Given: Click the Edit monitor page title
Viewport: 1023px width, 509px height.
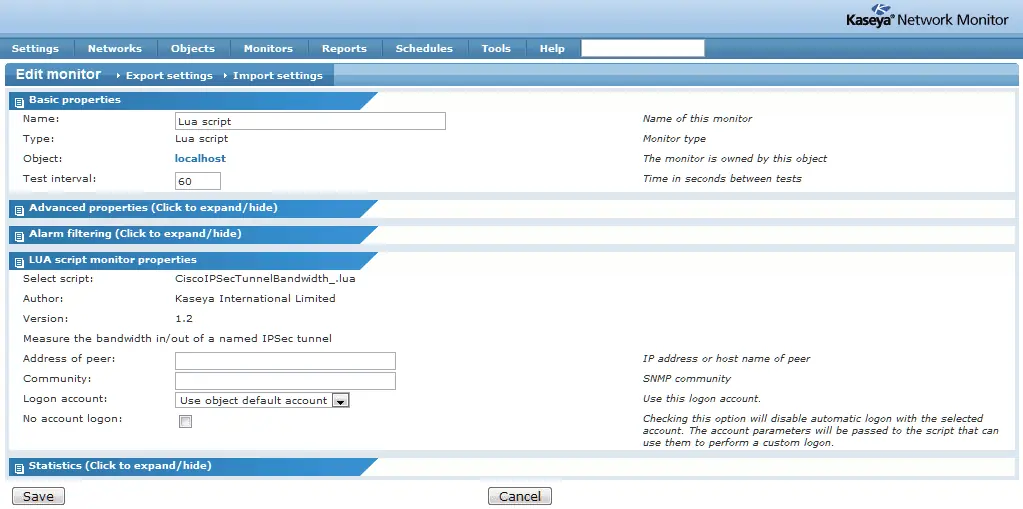Looking at the screenshot, I should [x=58, y=74].
